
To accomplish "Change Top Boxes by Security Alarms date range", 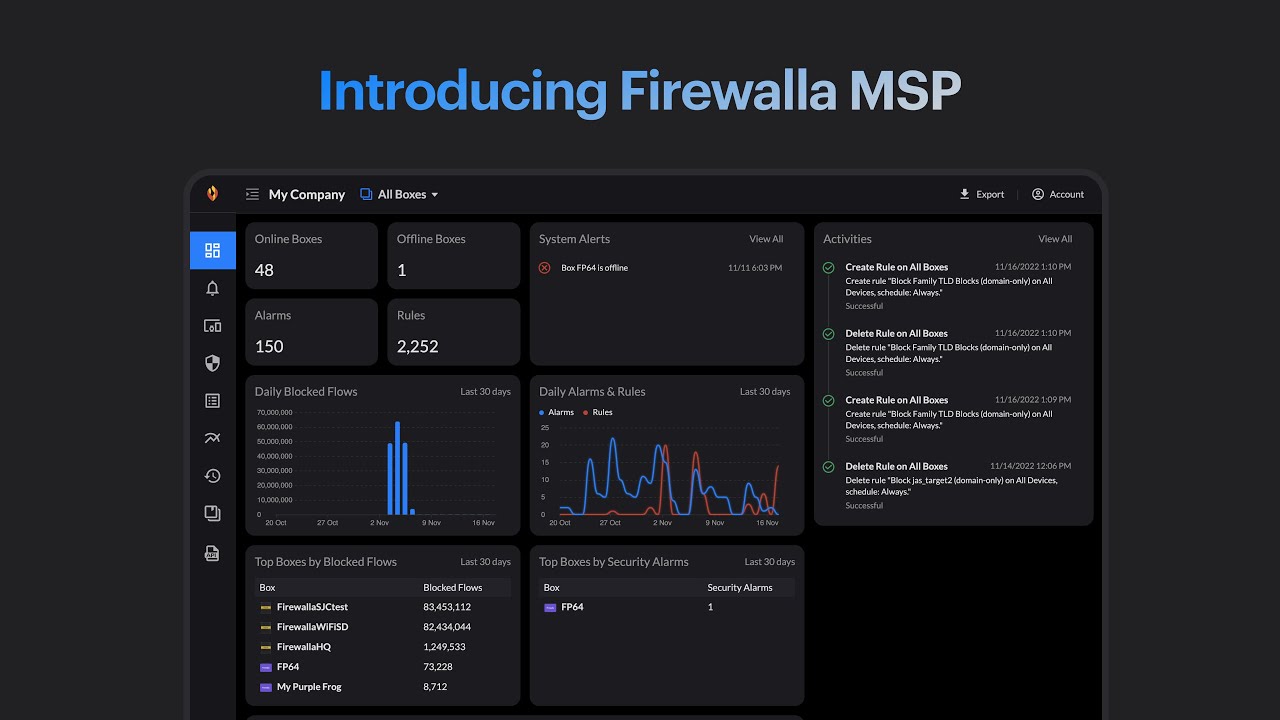I will click(770, 562).
